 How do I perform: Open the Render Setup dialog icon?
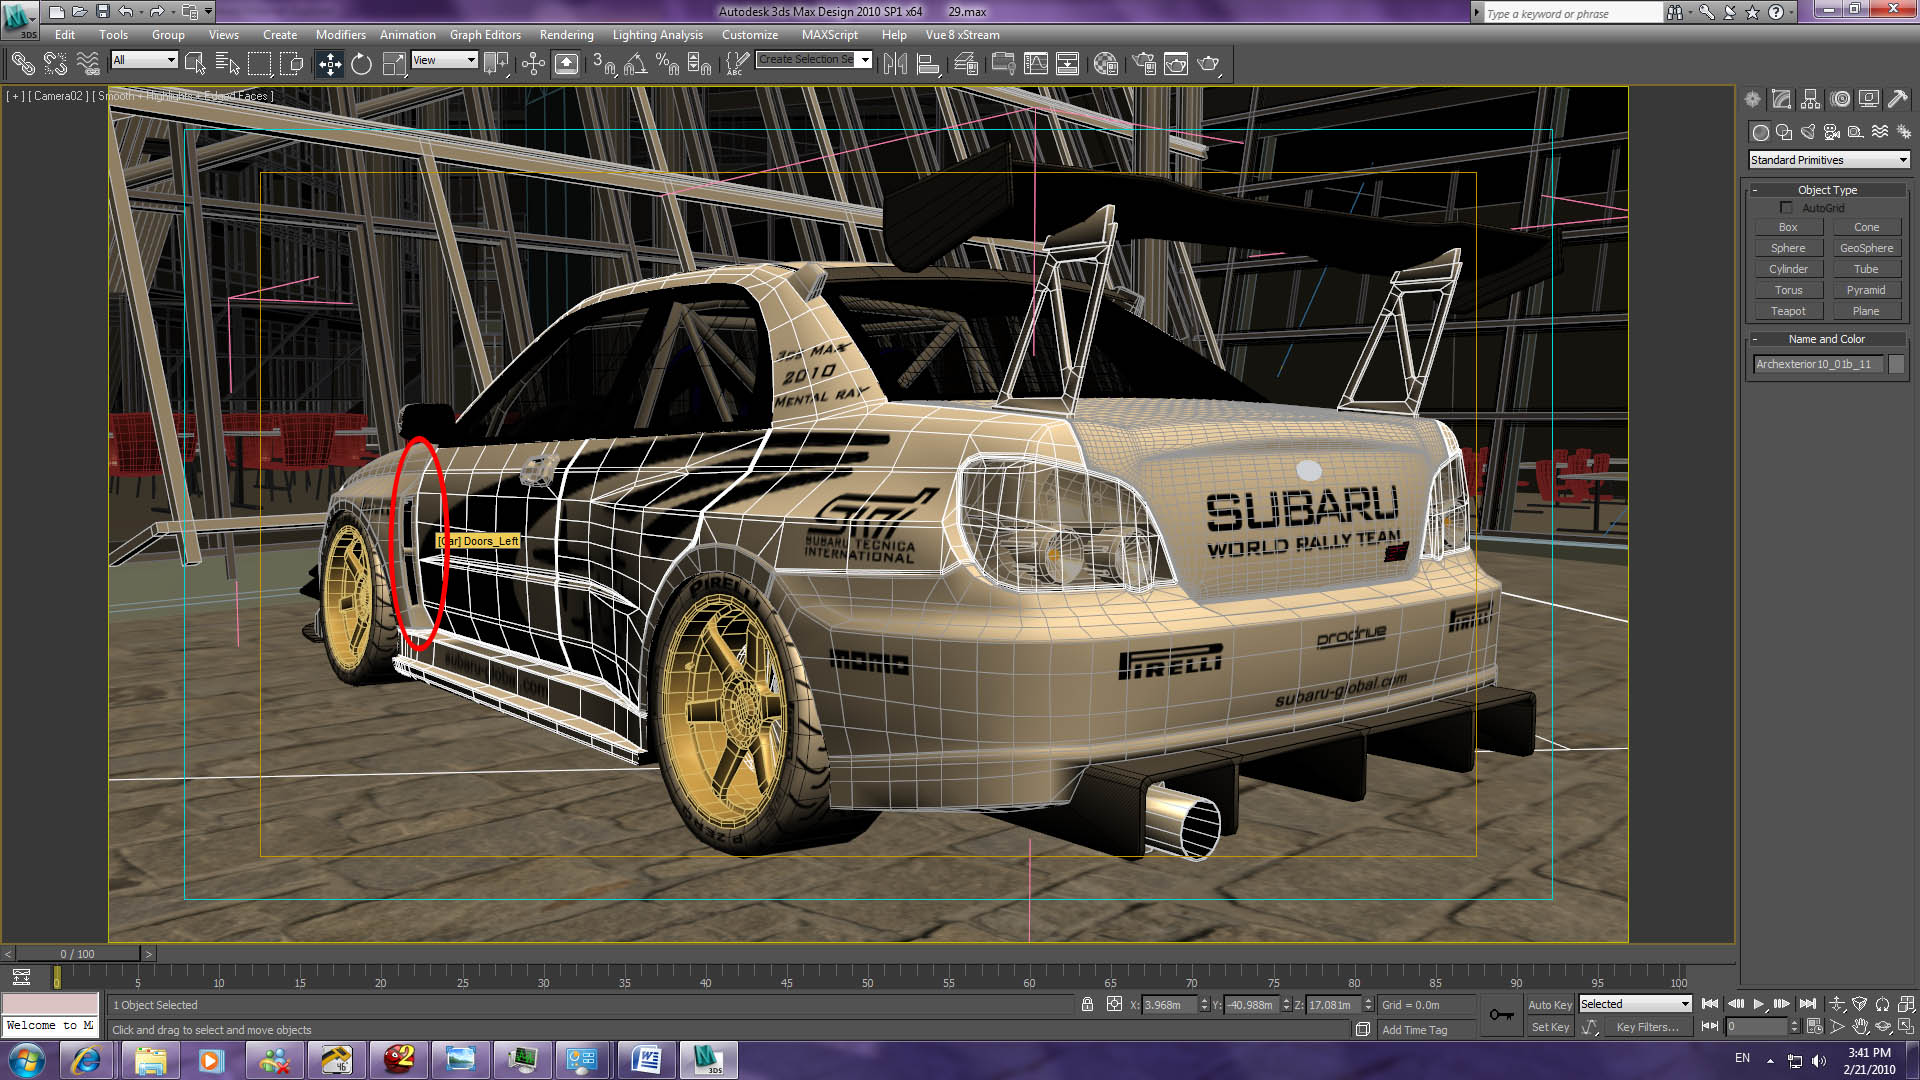(x=1144, y=64)
